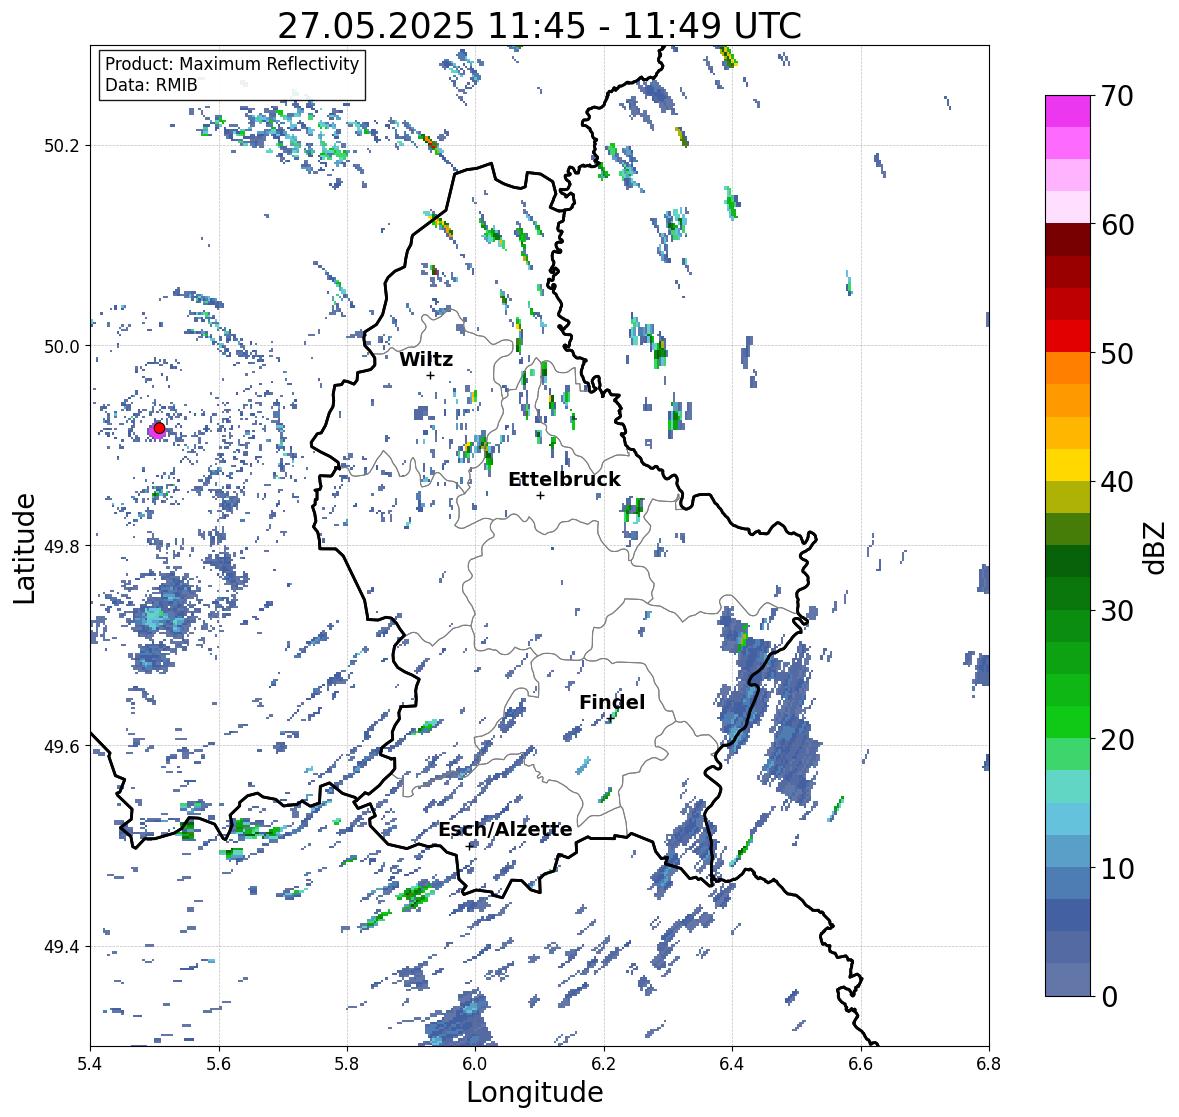Click the Latitude axis label
Screen dimensions: 1179x1117
[24, 548]
